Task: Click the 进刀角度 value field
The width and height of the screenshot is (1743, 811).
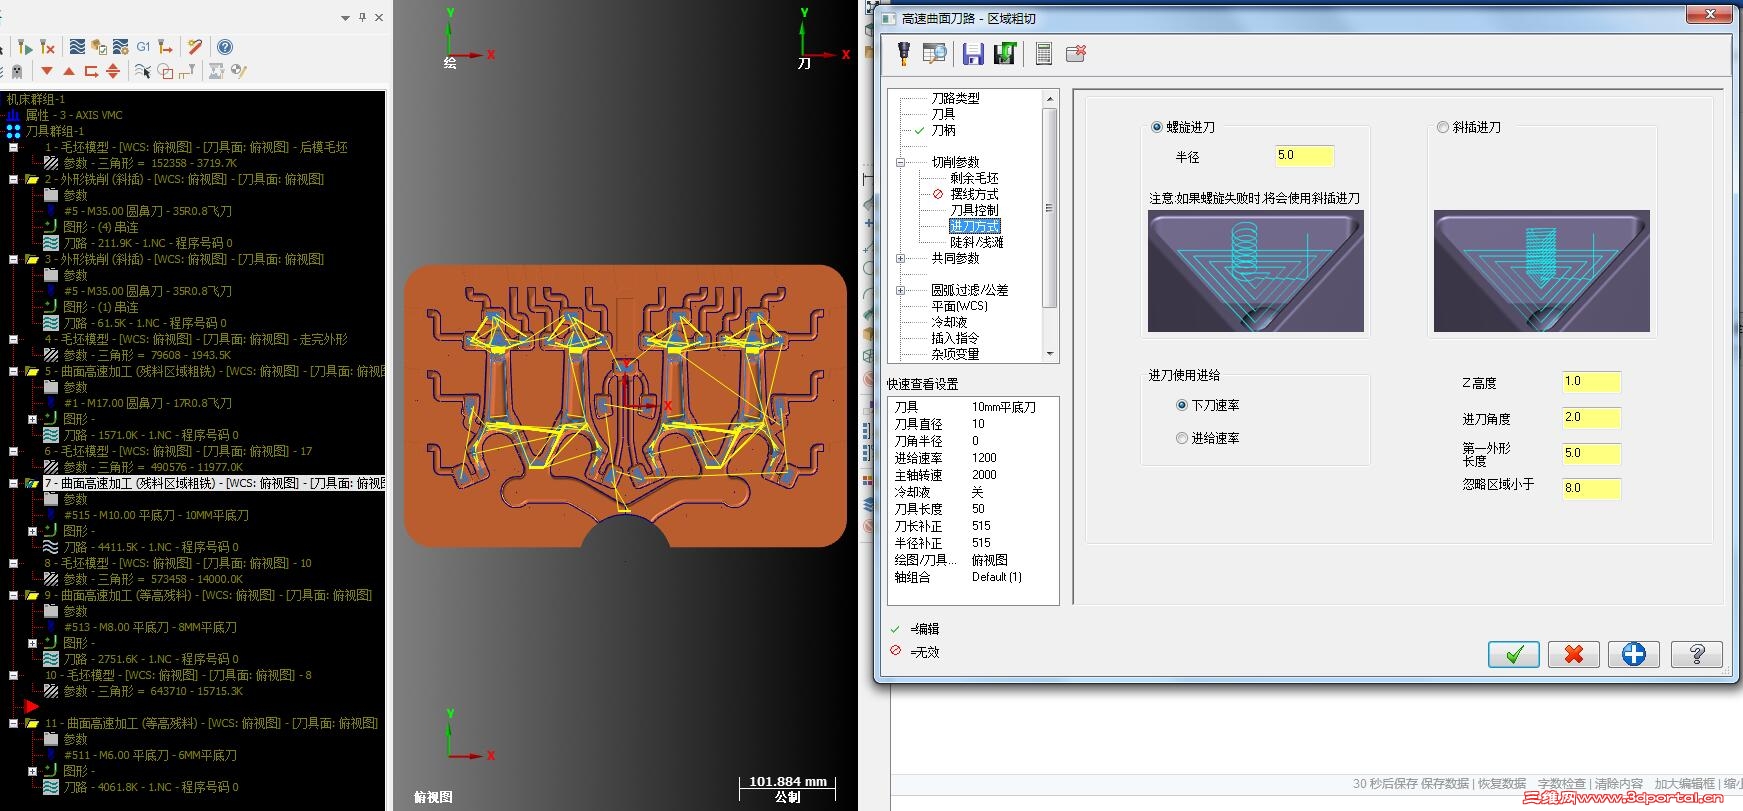Action: coord(1591,417)
